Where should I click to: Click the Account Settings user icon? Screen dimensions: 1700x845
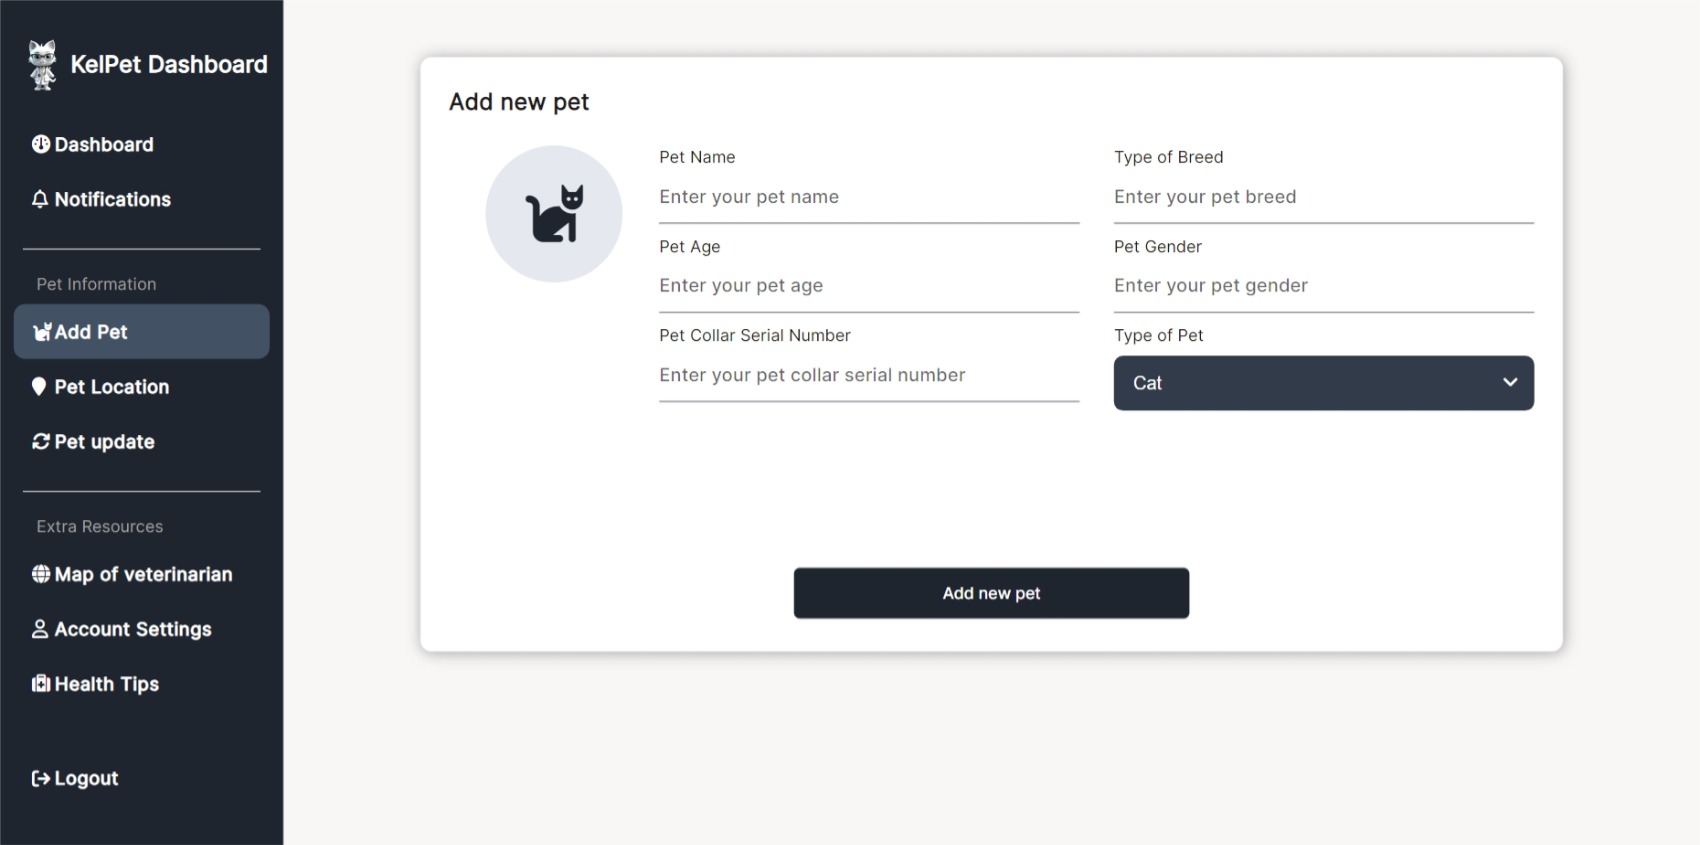(x=40, y=629)
